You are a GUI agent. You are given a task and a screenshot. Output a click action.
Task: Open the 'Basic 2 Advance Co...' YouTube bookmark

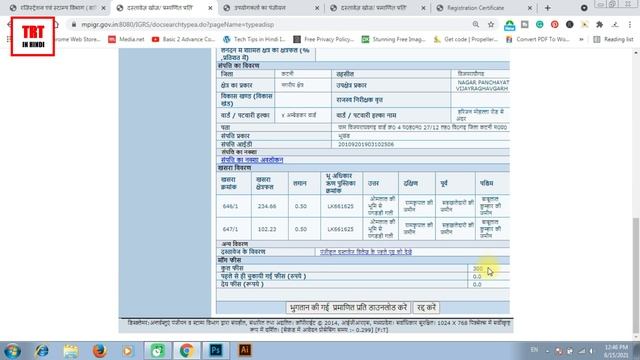(183, 39)
